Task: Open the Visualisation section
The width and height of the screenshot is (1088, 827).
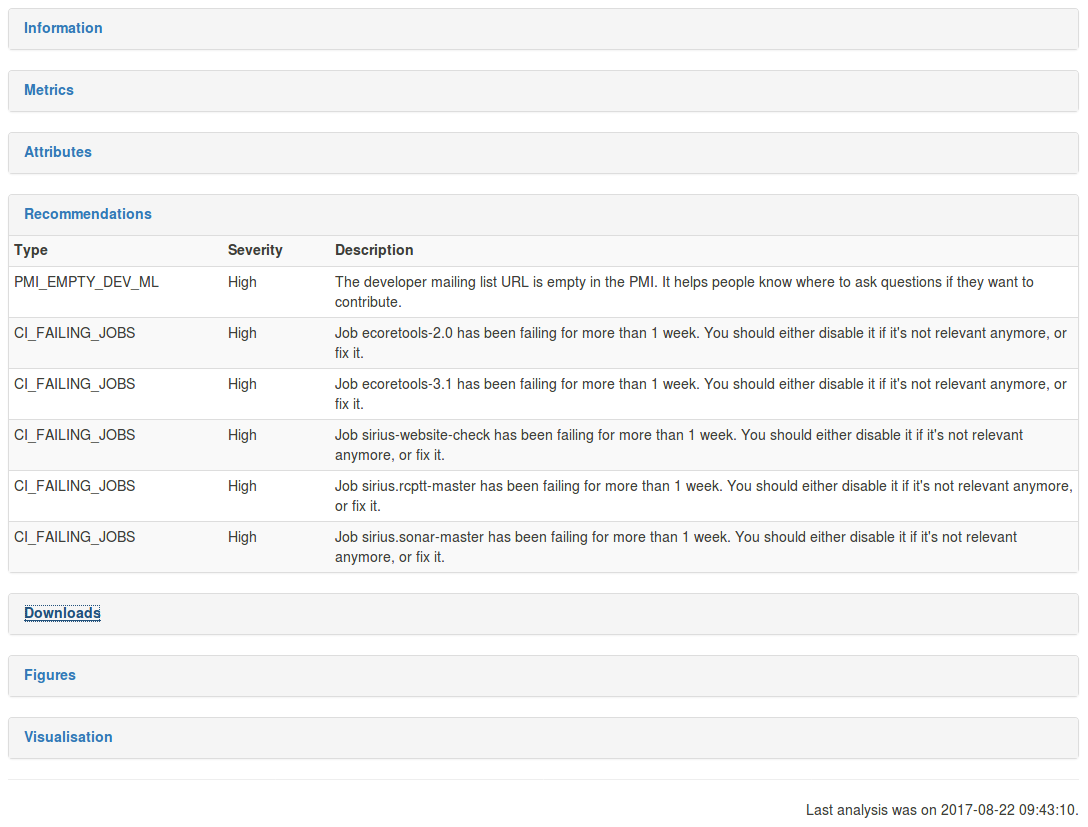Action: [68, 737]
